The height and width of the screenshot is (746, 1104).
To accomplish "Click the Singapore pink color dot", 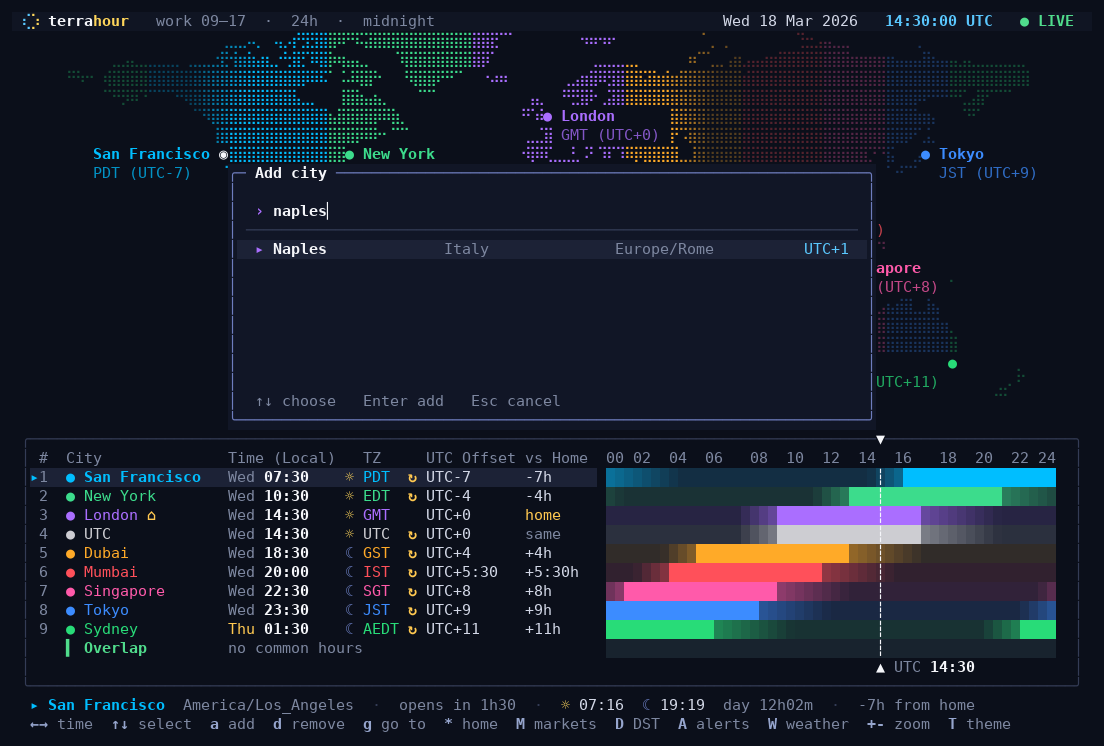I will tap(70, 591).
